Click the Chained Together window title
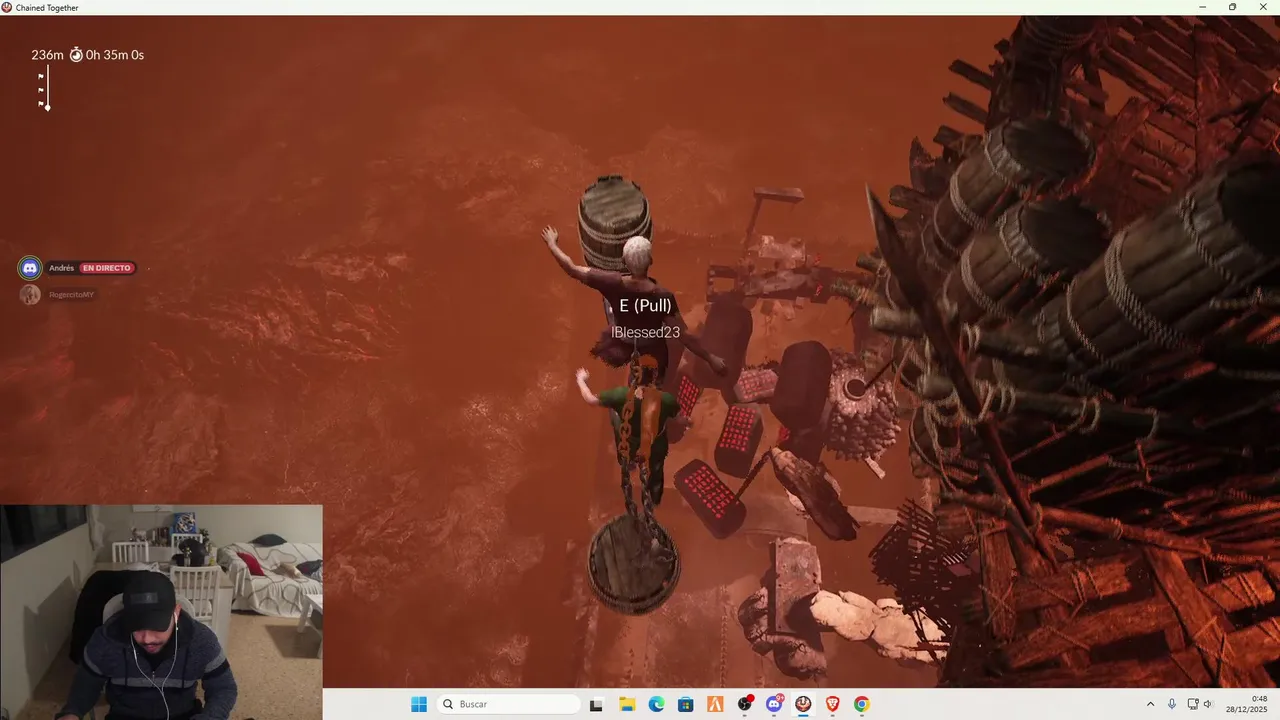The width and height of the screenshot is (1280, 720). [47, 7]
